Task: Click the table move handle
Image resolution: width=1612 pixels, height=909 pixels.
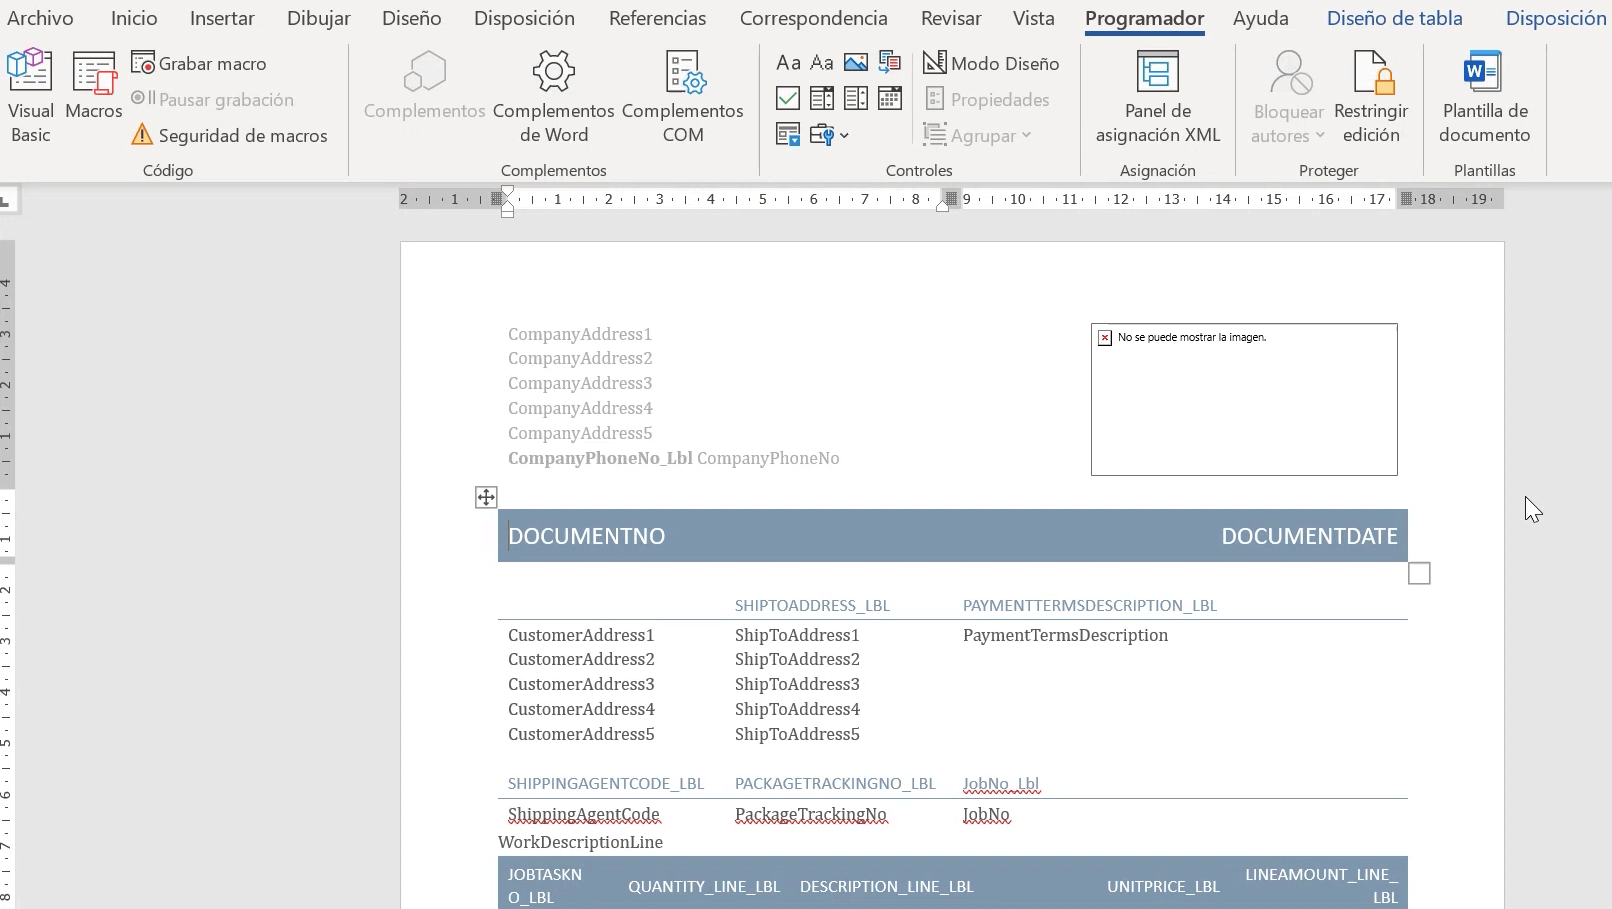Action: (x=486, y=497)
